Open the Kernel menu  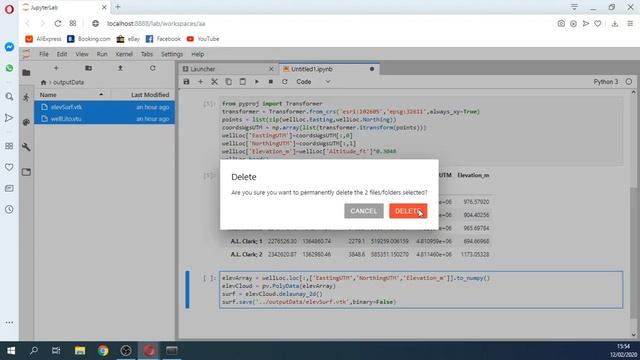[124, 54]
